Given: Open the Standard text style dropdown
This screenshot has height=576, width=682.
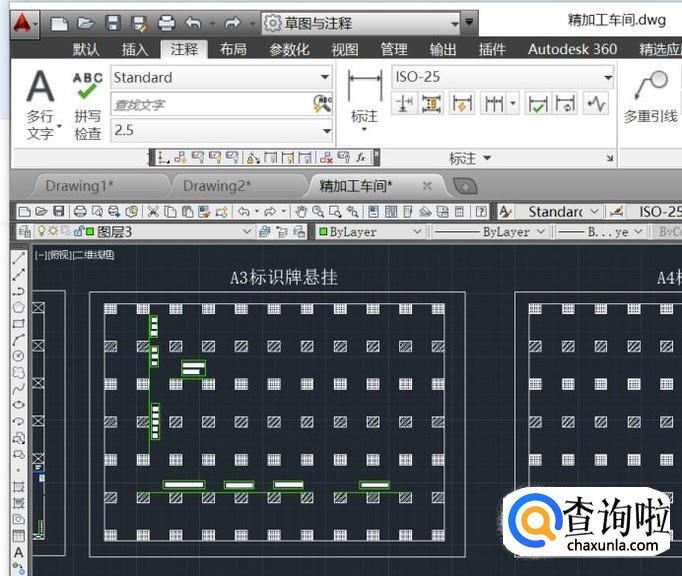Looking at the screenshot, I should 222,77.
